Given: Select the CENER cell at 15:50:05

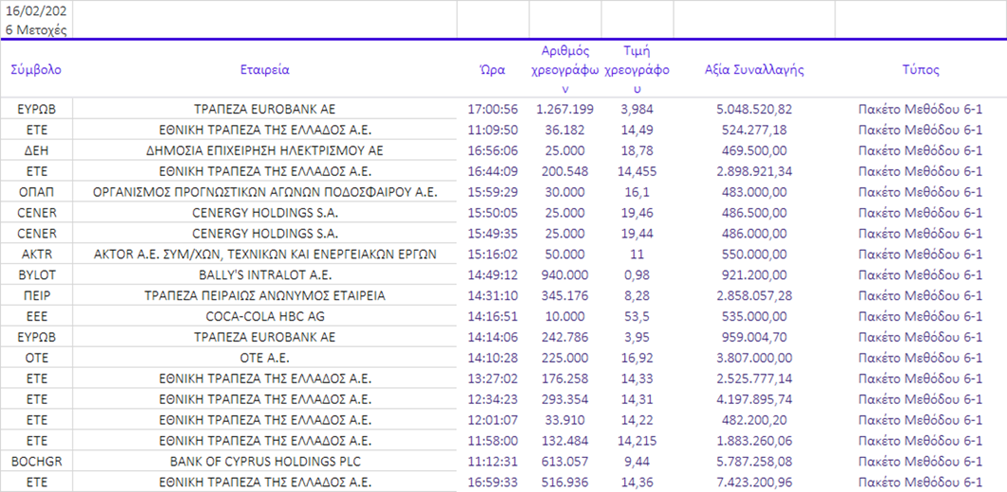Looking at the screenshot, I should tap(37, 213).
